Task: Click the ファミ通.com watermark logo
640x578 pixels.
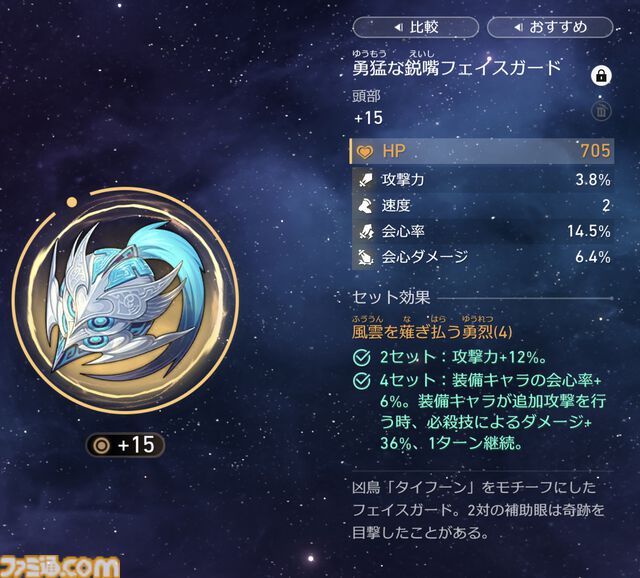Action: [x=60, y=567]
